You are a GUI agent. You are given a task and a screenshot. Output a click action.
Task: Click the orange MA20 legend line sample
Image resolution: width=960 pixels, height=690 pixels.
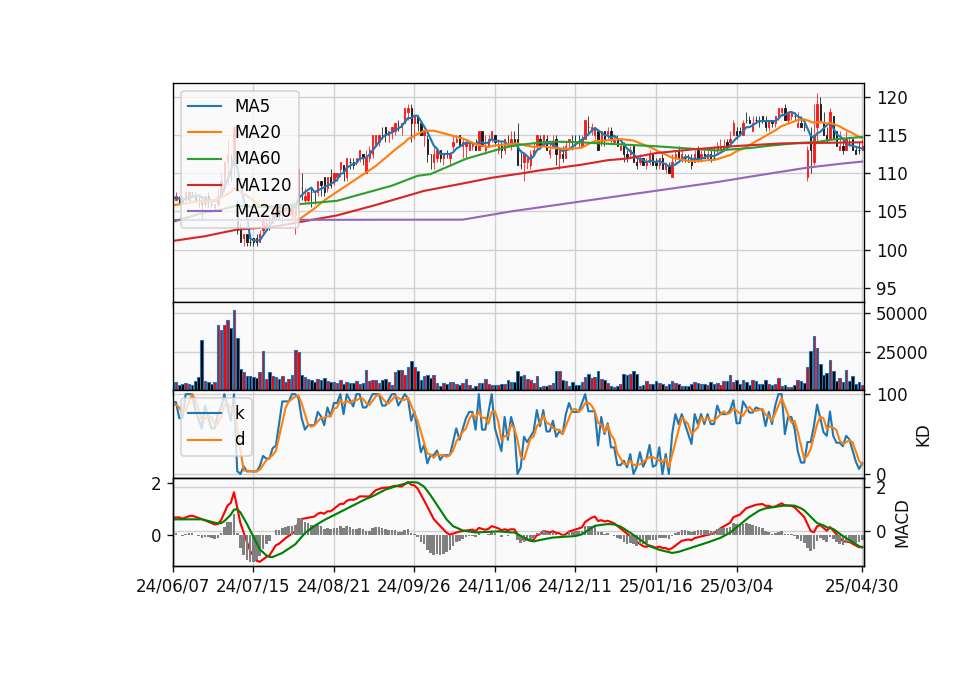(204, 132)
